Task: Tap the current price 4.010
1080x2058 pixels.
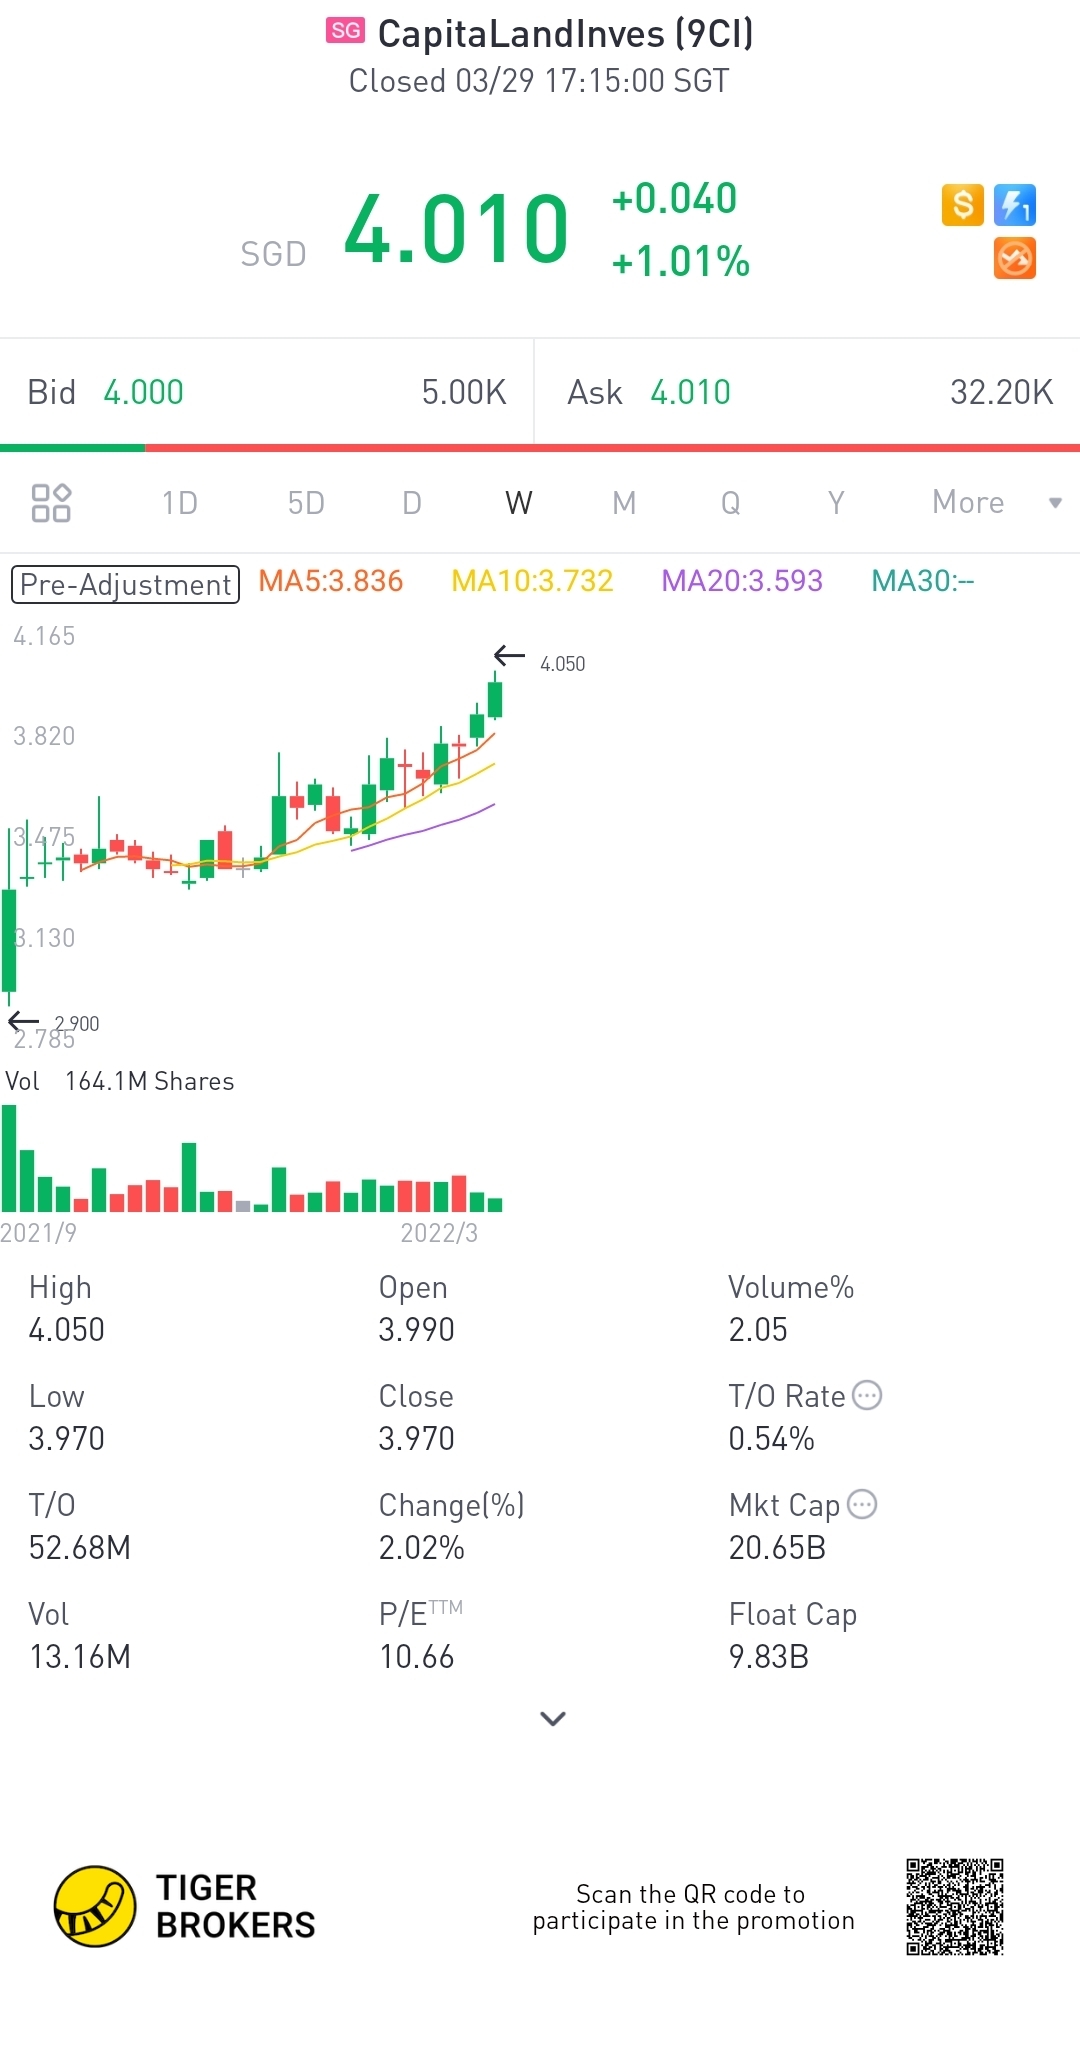Action: pyautogui.click(x=456, y=230)
